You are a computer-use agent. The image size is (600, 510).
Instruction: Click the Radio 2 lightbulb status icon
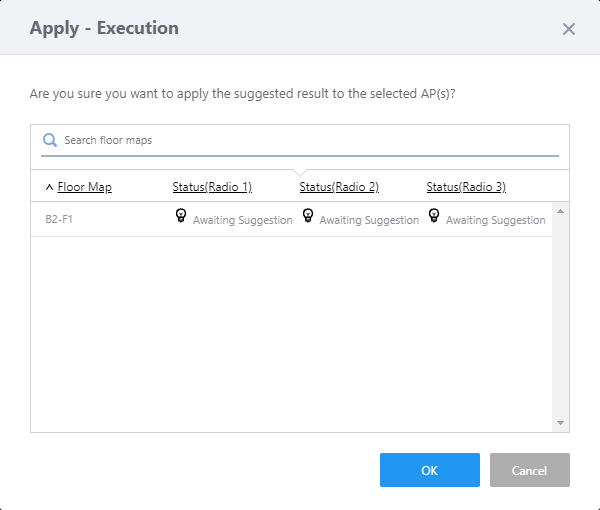(x=308, y=215)
